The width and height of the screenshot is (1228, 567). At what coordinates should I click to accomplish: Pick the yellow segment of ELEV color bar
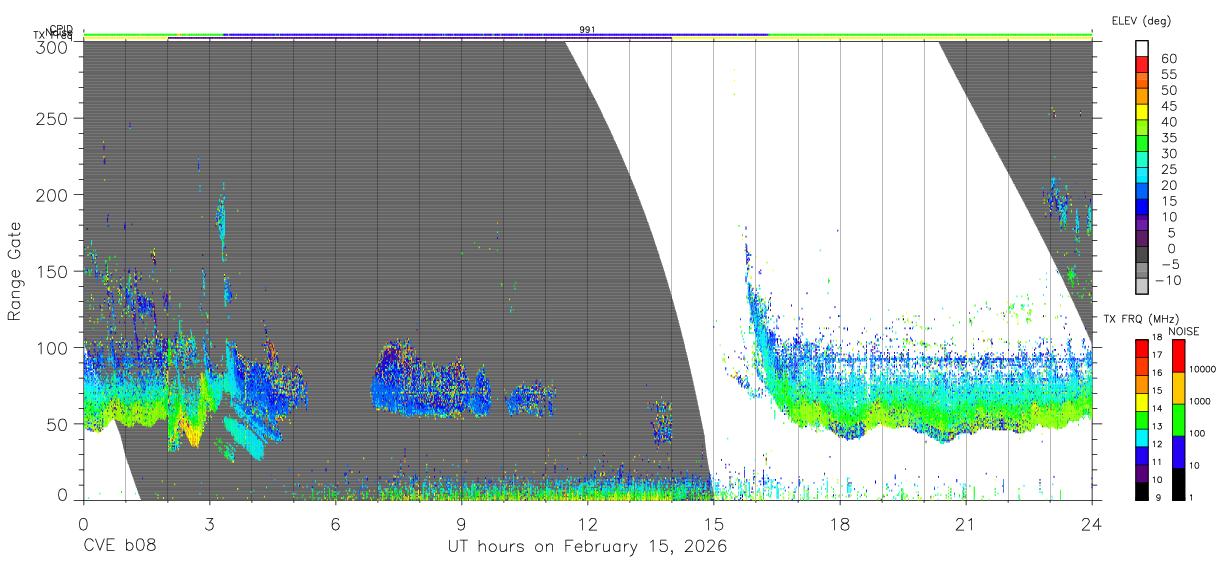(1142, 112)
